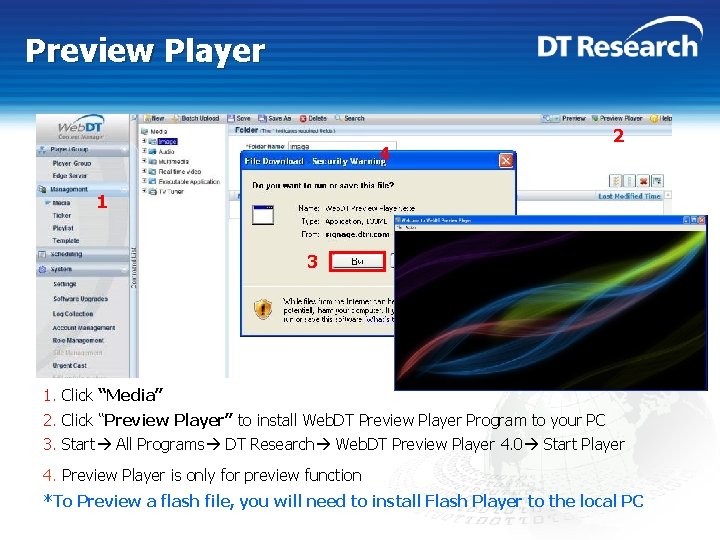Open Urgent Cast in sidebar

tap(69, 366)
